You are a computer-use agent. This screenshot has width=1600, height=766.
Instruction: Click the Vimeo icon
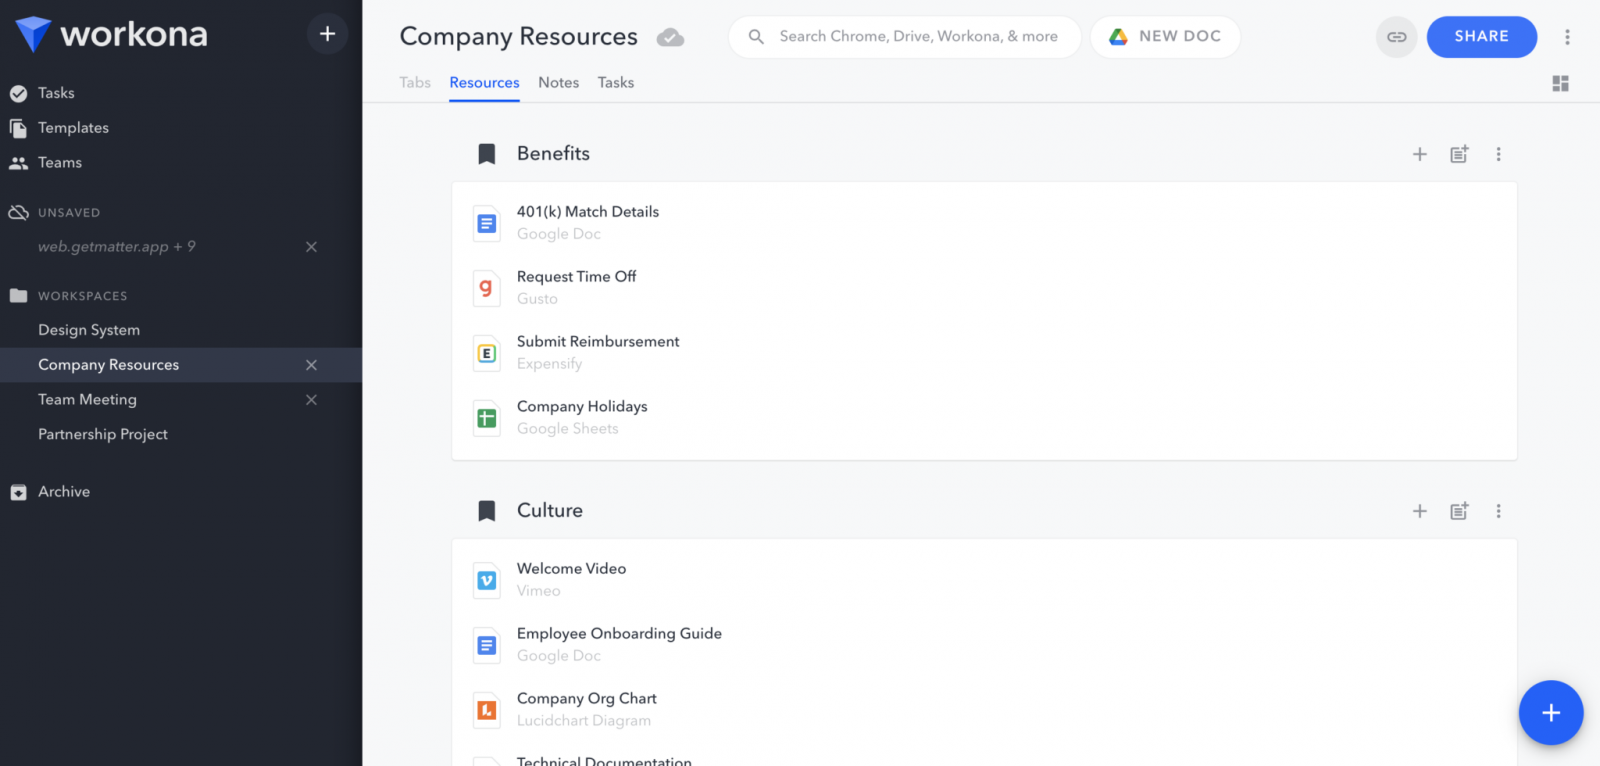pyautogui.click(x=487, y=580)
